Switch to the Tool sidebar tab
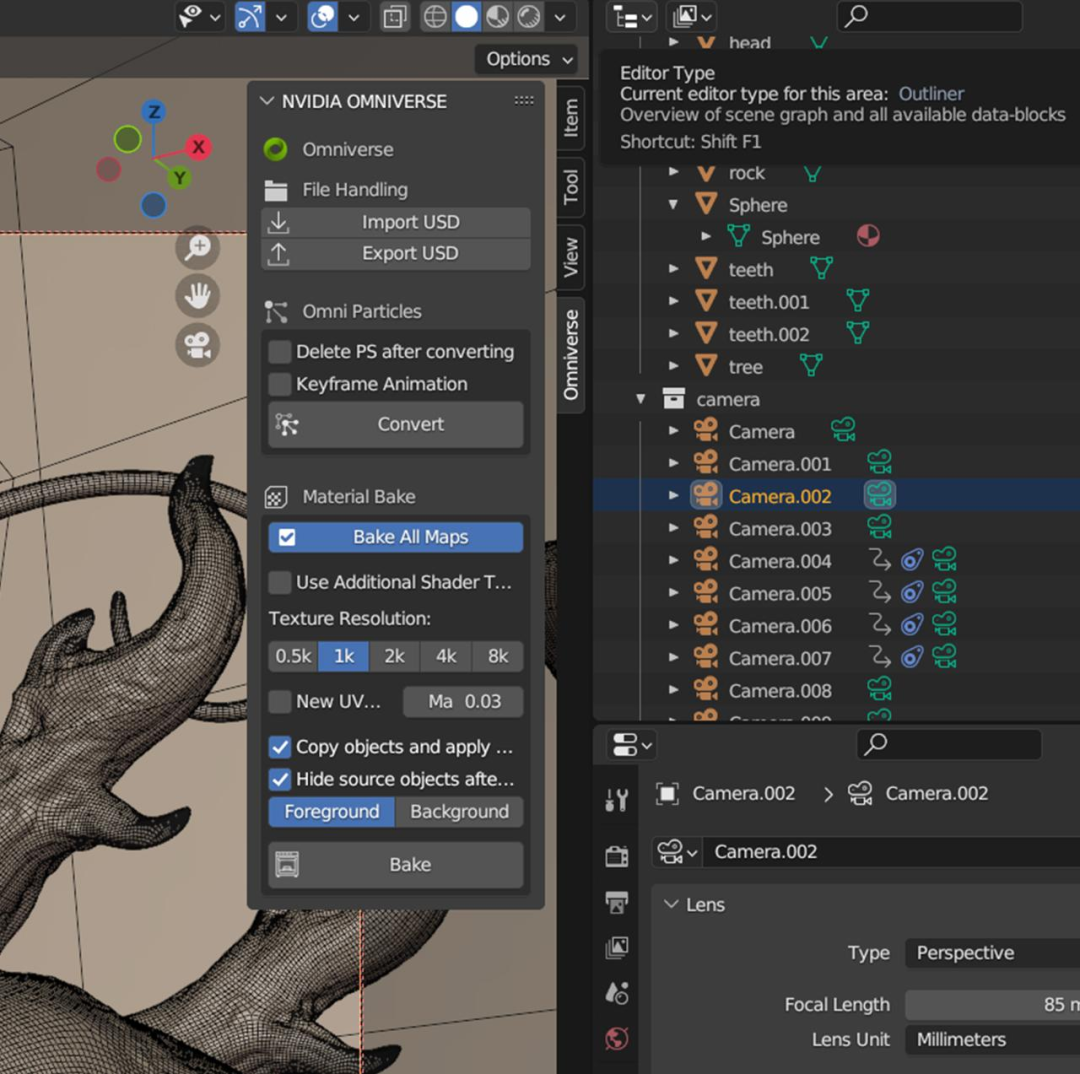Image resolution: width=1080 pixels, height=1074 pixels. click(x=571, y=187)
